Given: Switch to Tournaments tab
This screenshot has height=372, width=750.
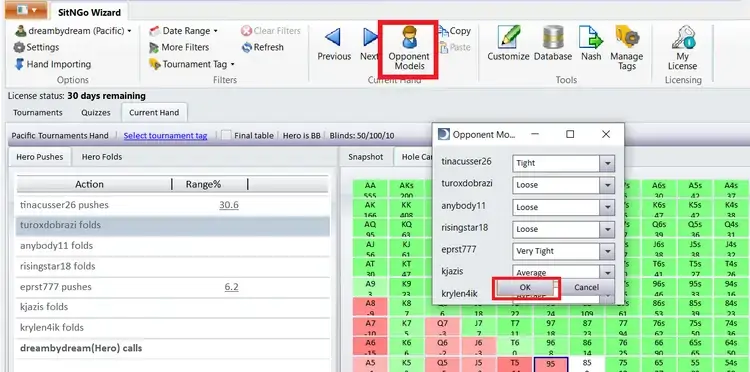Looking at the screenshot, I should tap(38, 113).
